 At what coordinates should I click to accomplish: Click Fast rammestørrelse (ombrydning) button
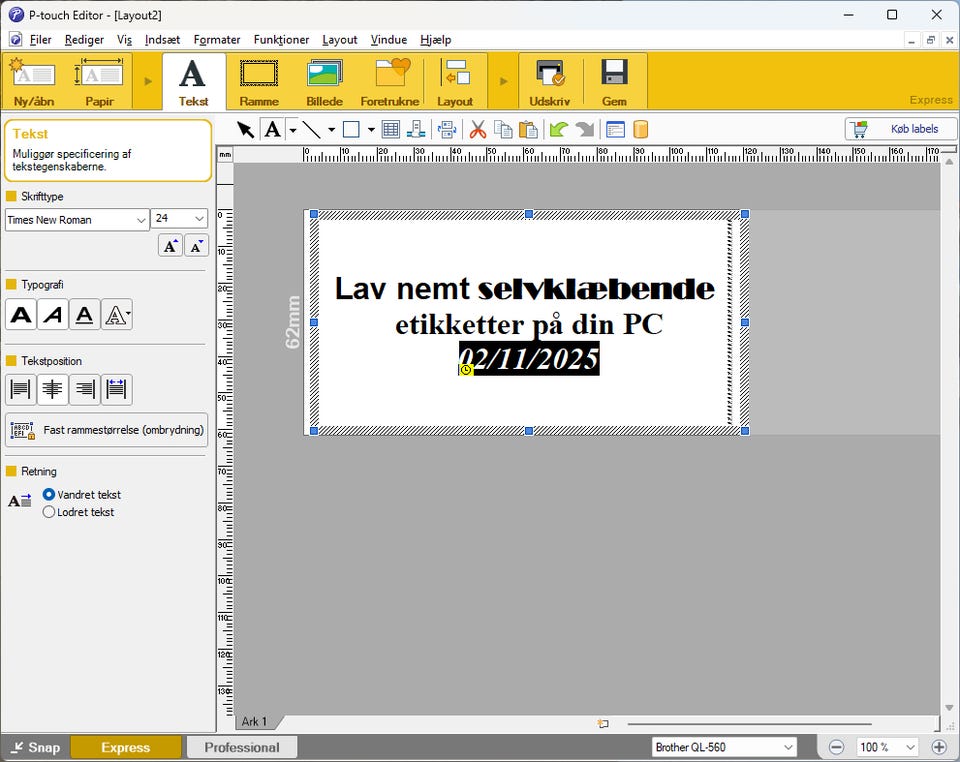click(107, 430)
